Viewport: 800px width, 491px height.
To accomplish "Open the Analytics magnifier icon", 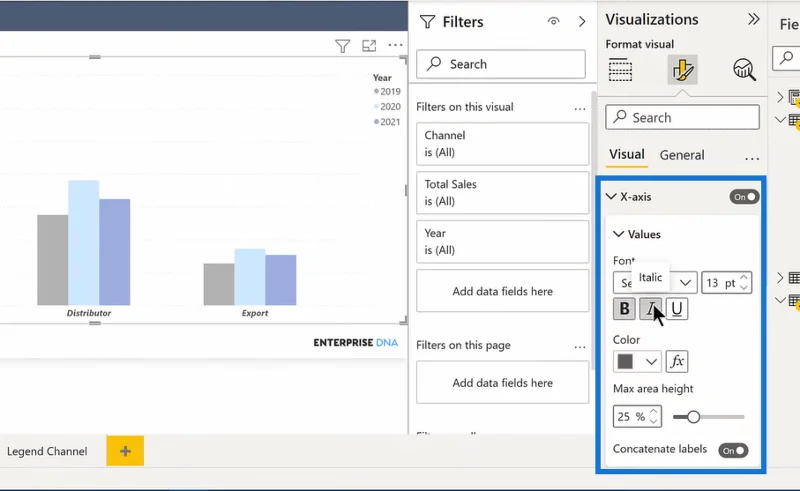I will [744, 69].
